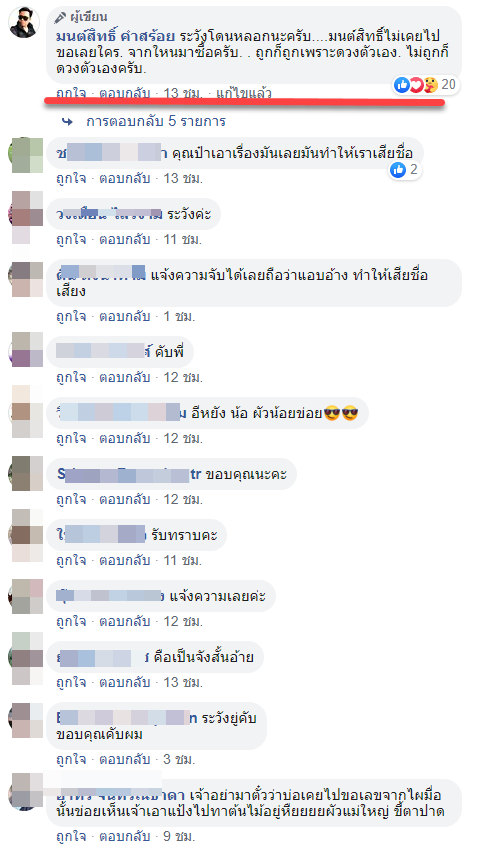
Task: Reply to comment saying ขอบคุณนะคะ
Action: click(x=124, y=499)
